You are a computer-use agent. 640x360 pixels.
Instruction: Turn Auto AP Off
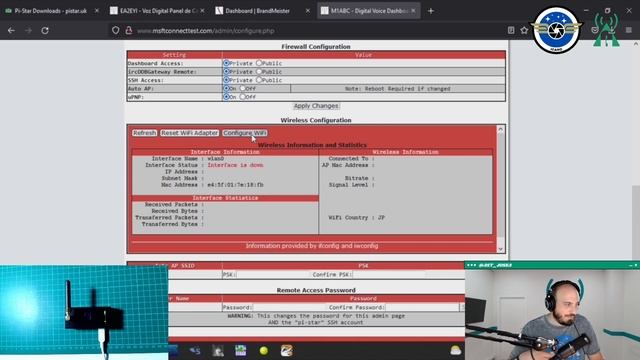click(242, 88)
